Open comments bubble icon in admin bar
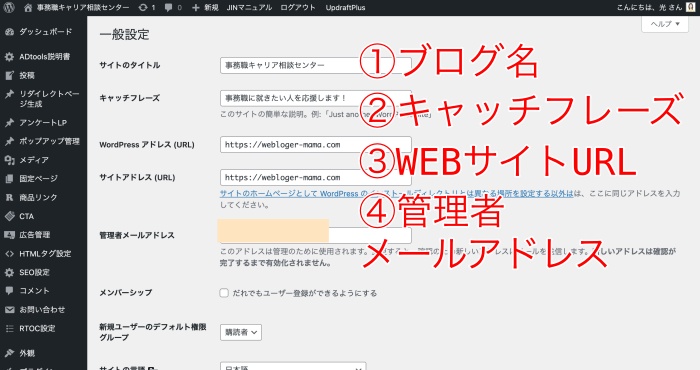Screen dimensions: 700x370 point(168,8)
